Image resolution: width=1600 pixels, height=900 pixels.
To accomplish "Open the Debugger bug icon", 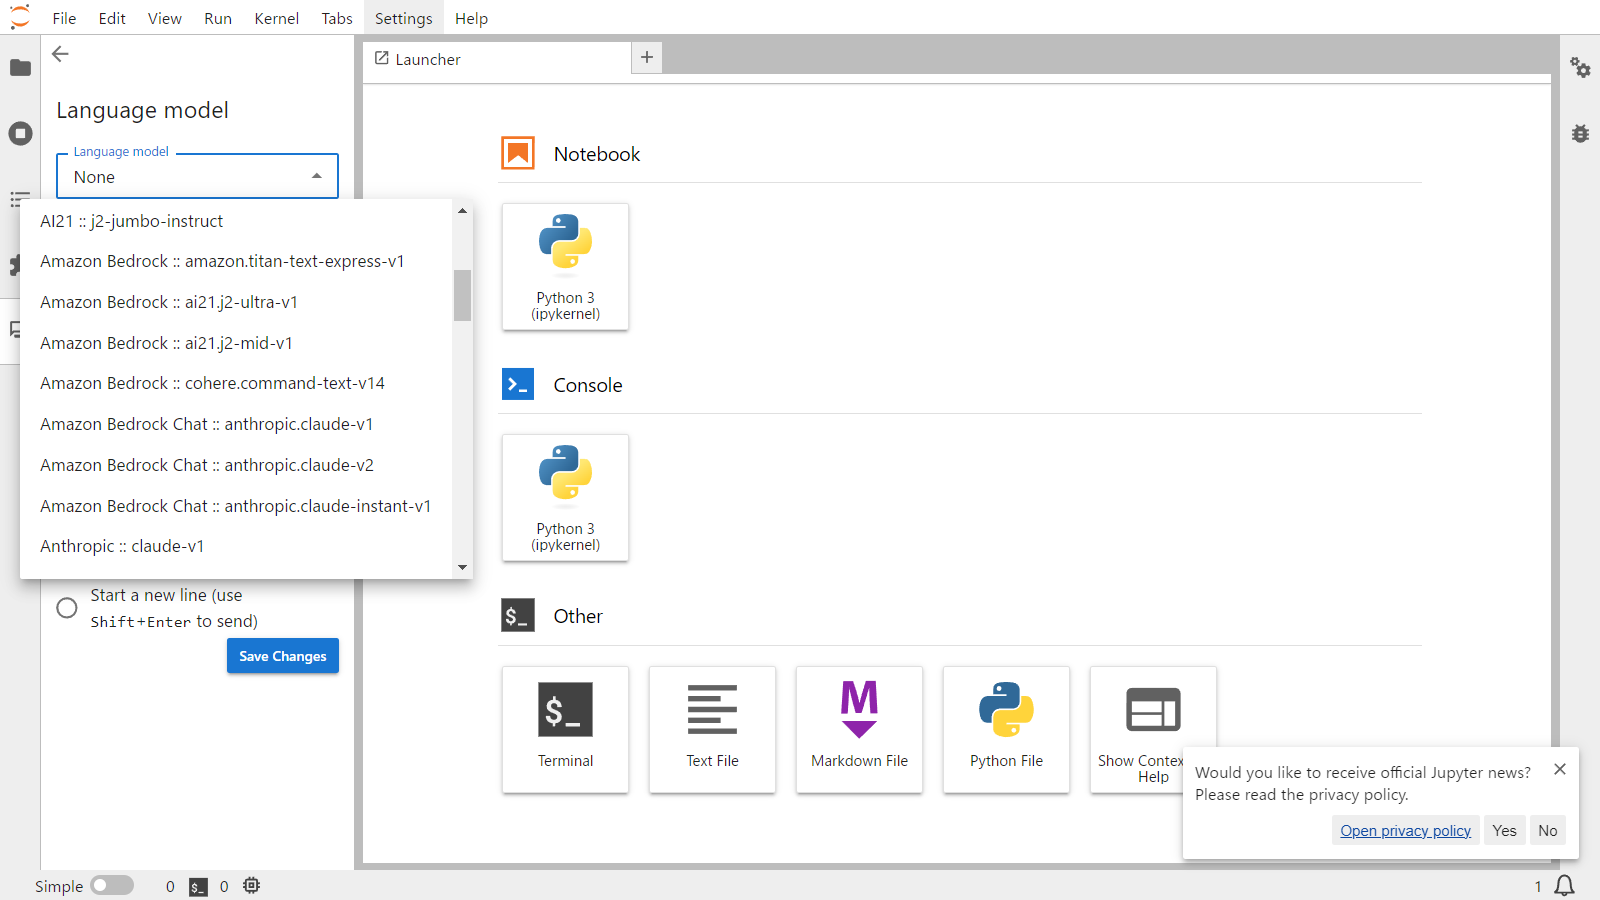I will 1580,134.
